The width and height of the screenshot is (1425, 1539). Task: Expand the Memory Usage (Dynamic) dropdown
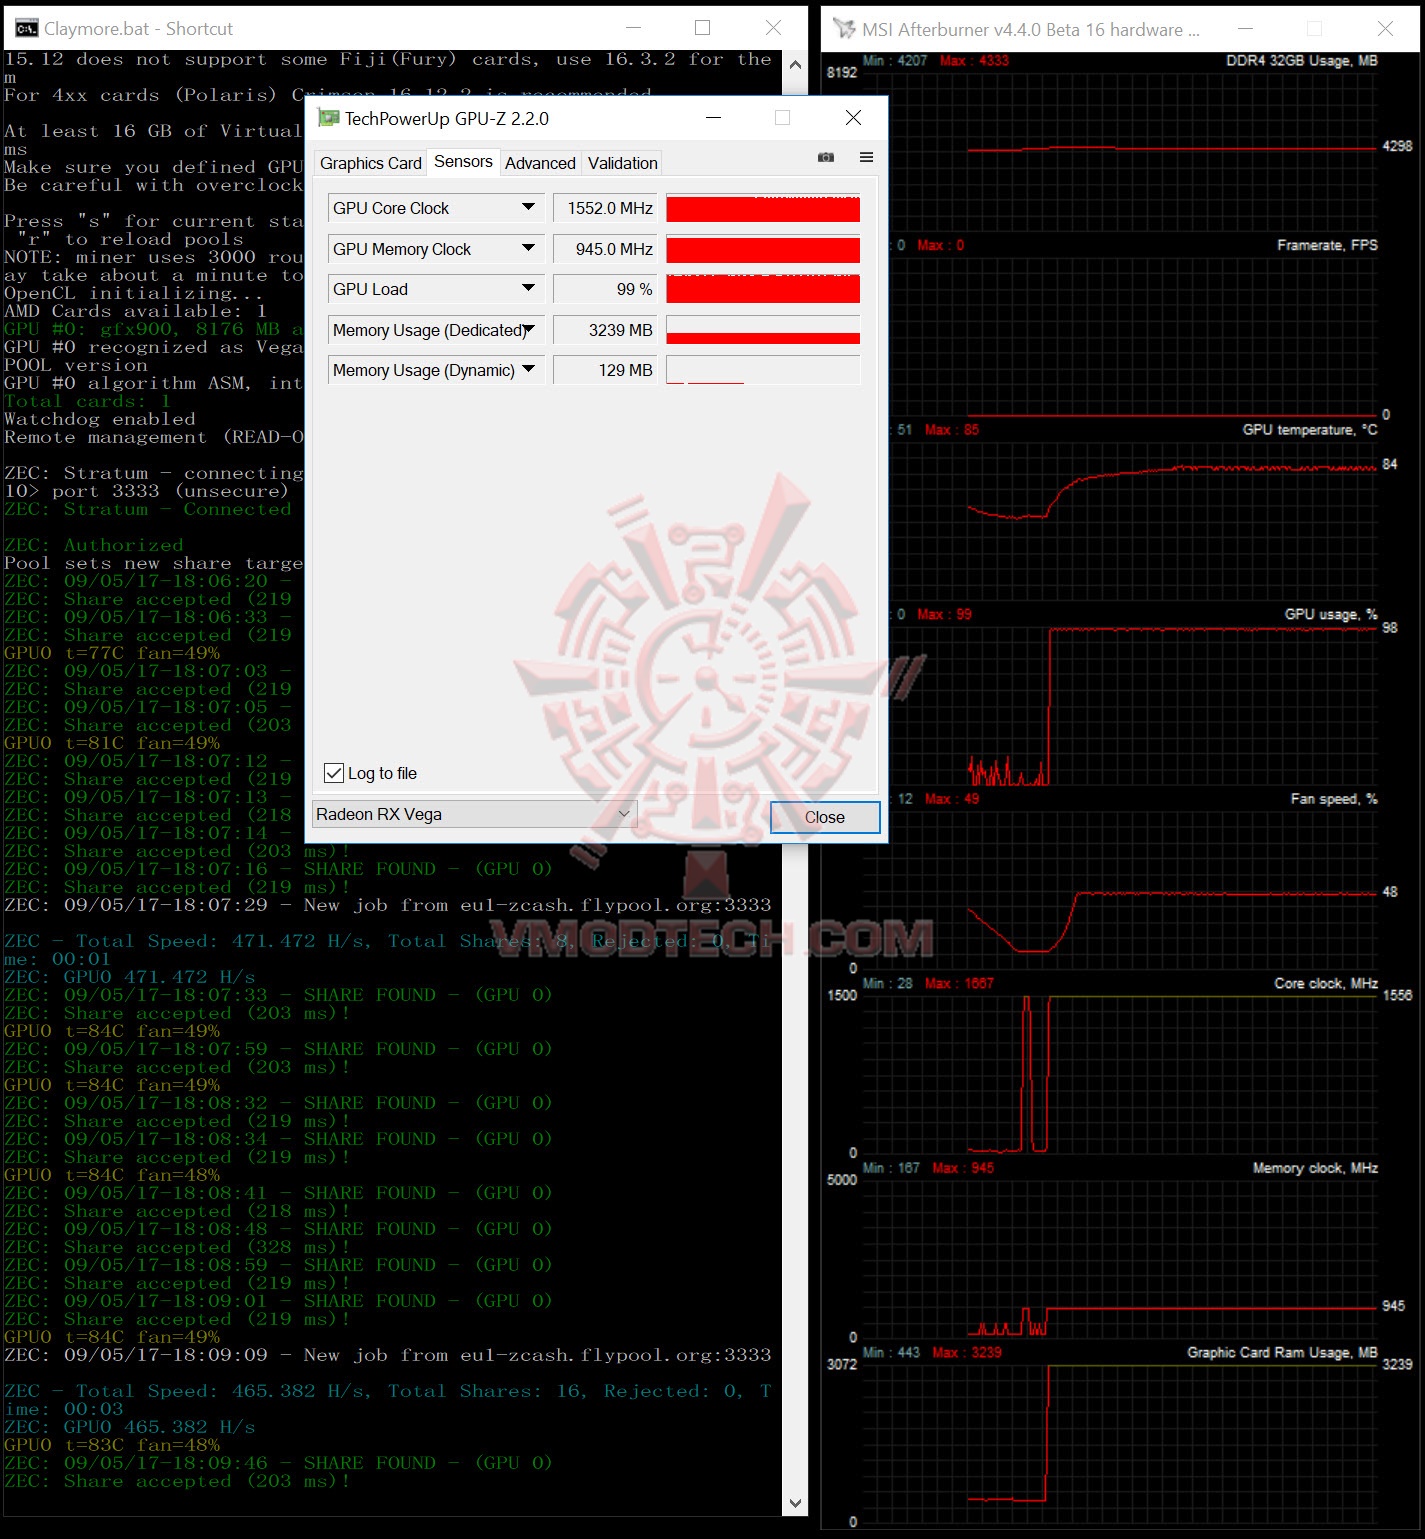[x=528, y=369]
